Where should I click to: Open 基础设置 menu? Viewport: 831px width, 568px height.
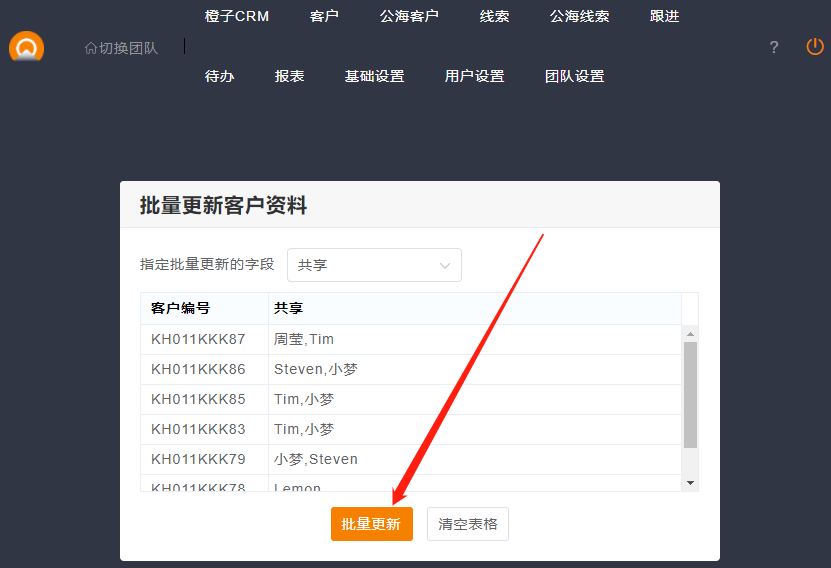(374, 76)
